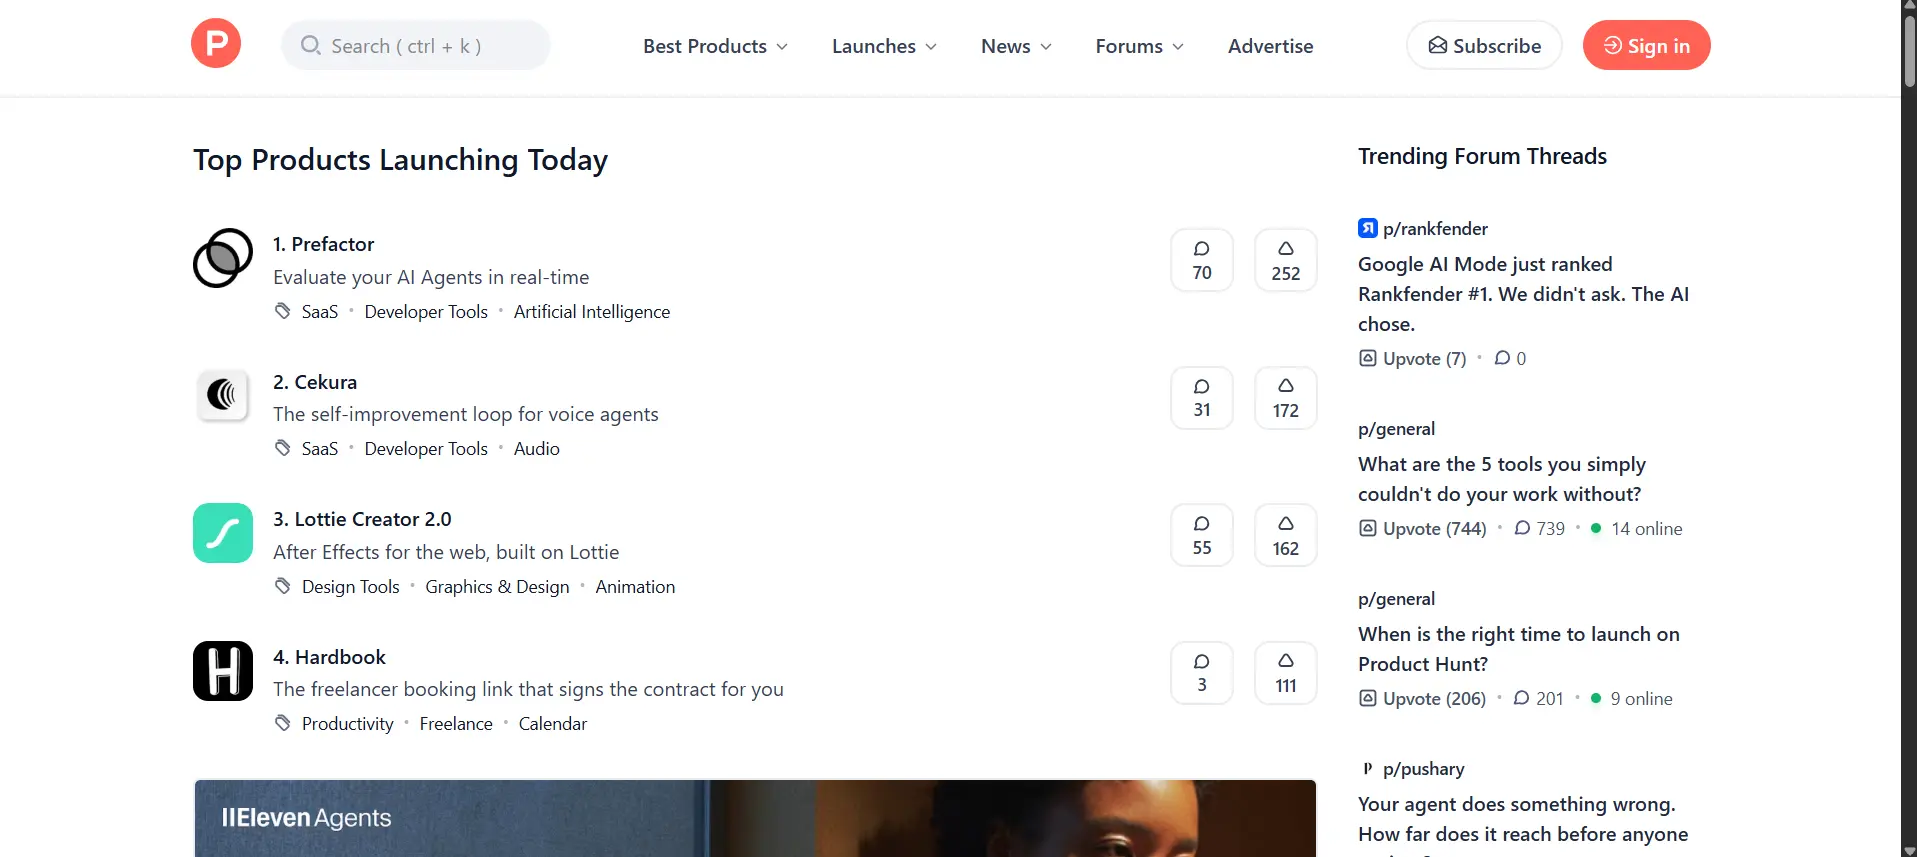Open the Advertise page

coord(1270,46)
